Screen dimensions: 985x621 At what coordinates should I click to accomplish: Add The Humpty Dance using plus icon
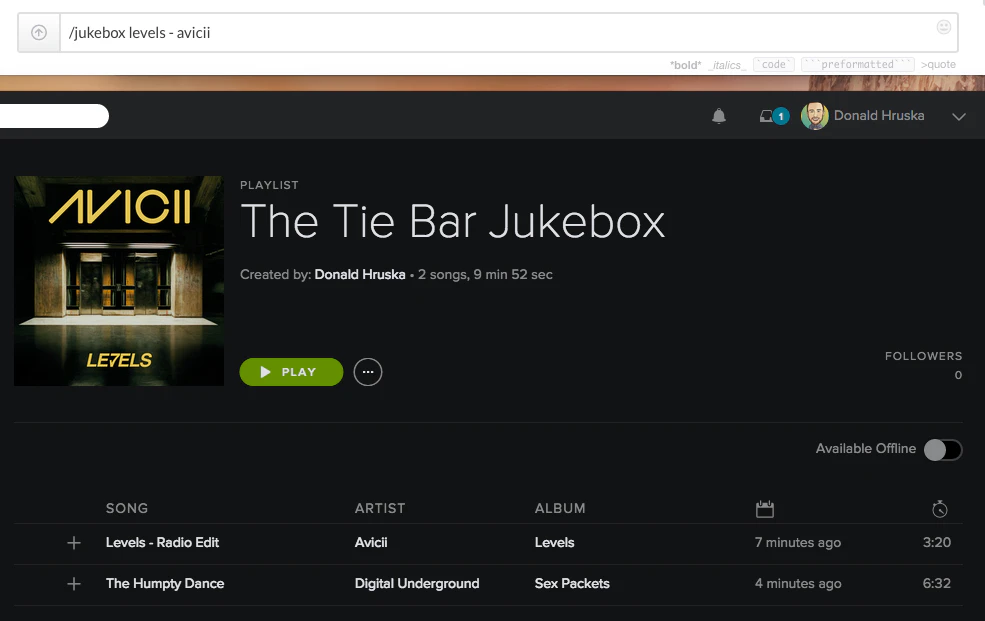pos(74,584)
